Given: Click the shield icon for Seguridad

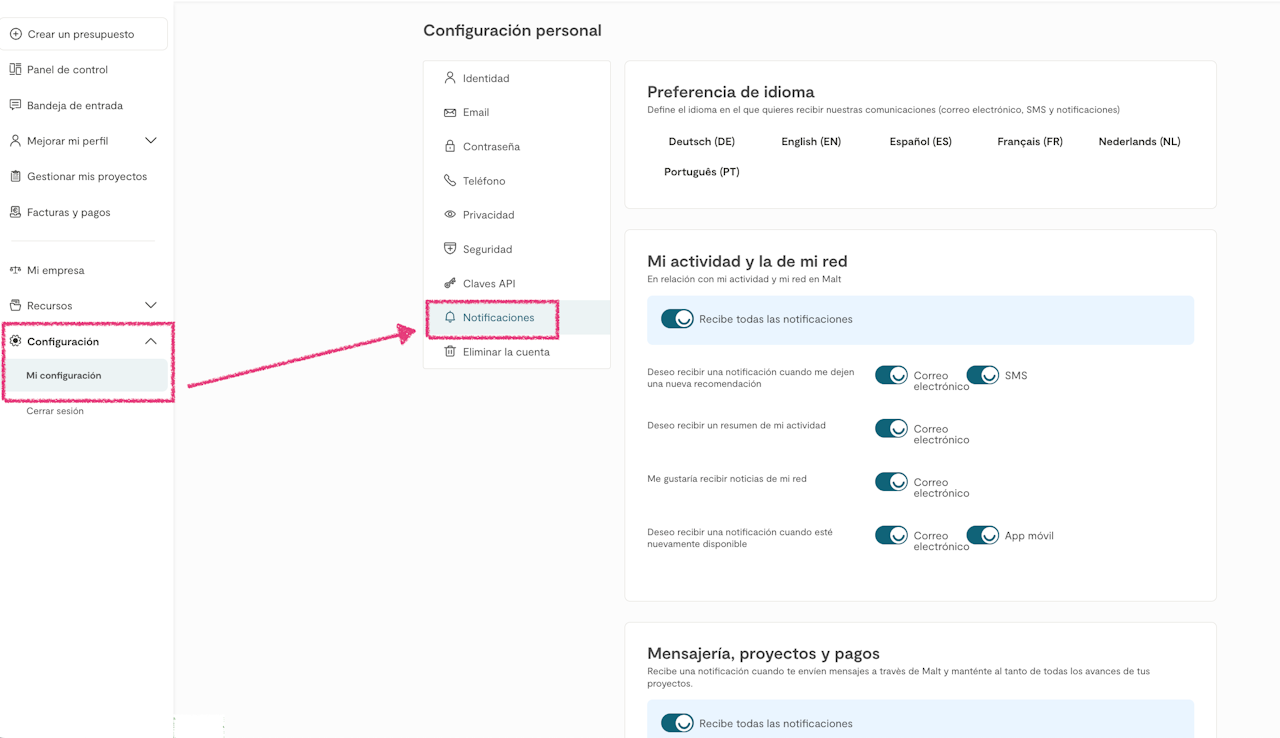Looking at the screenshot, I should [450, 249].
